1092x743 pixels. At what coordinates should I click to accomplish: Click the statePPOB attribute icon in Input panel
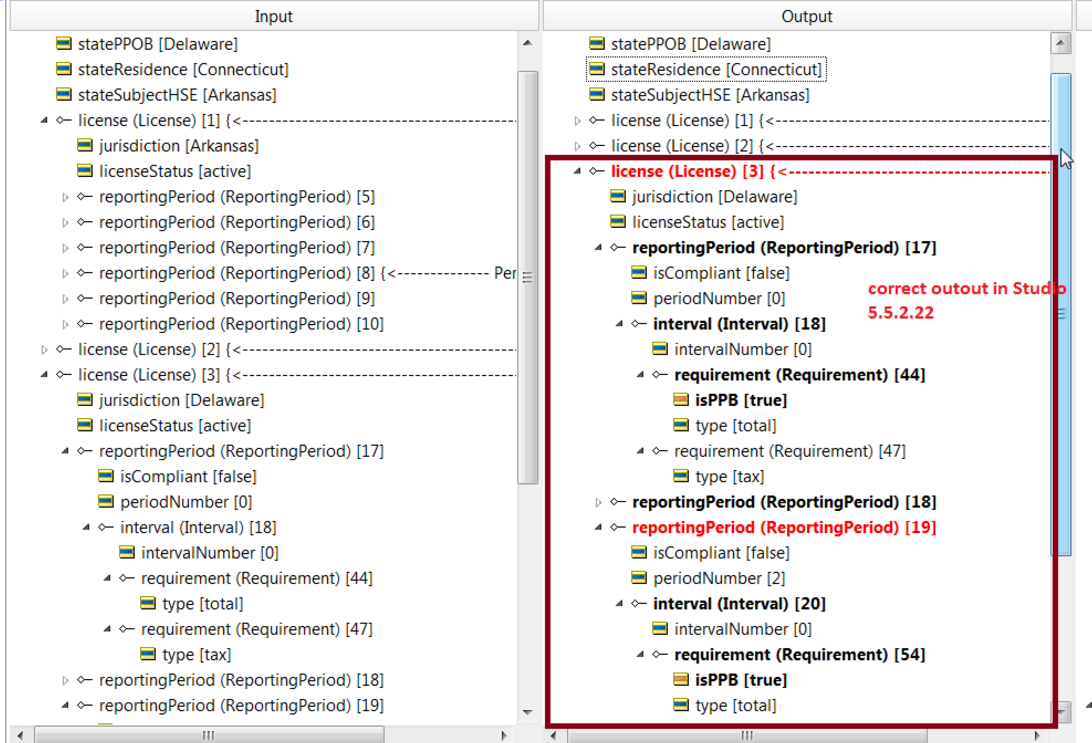pyautogui.click(x=63, y=44)
